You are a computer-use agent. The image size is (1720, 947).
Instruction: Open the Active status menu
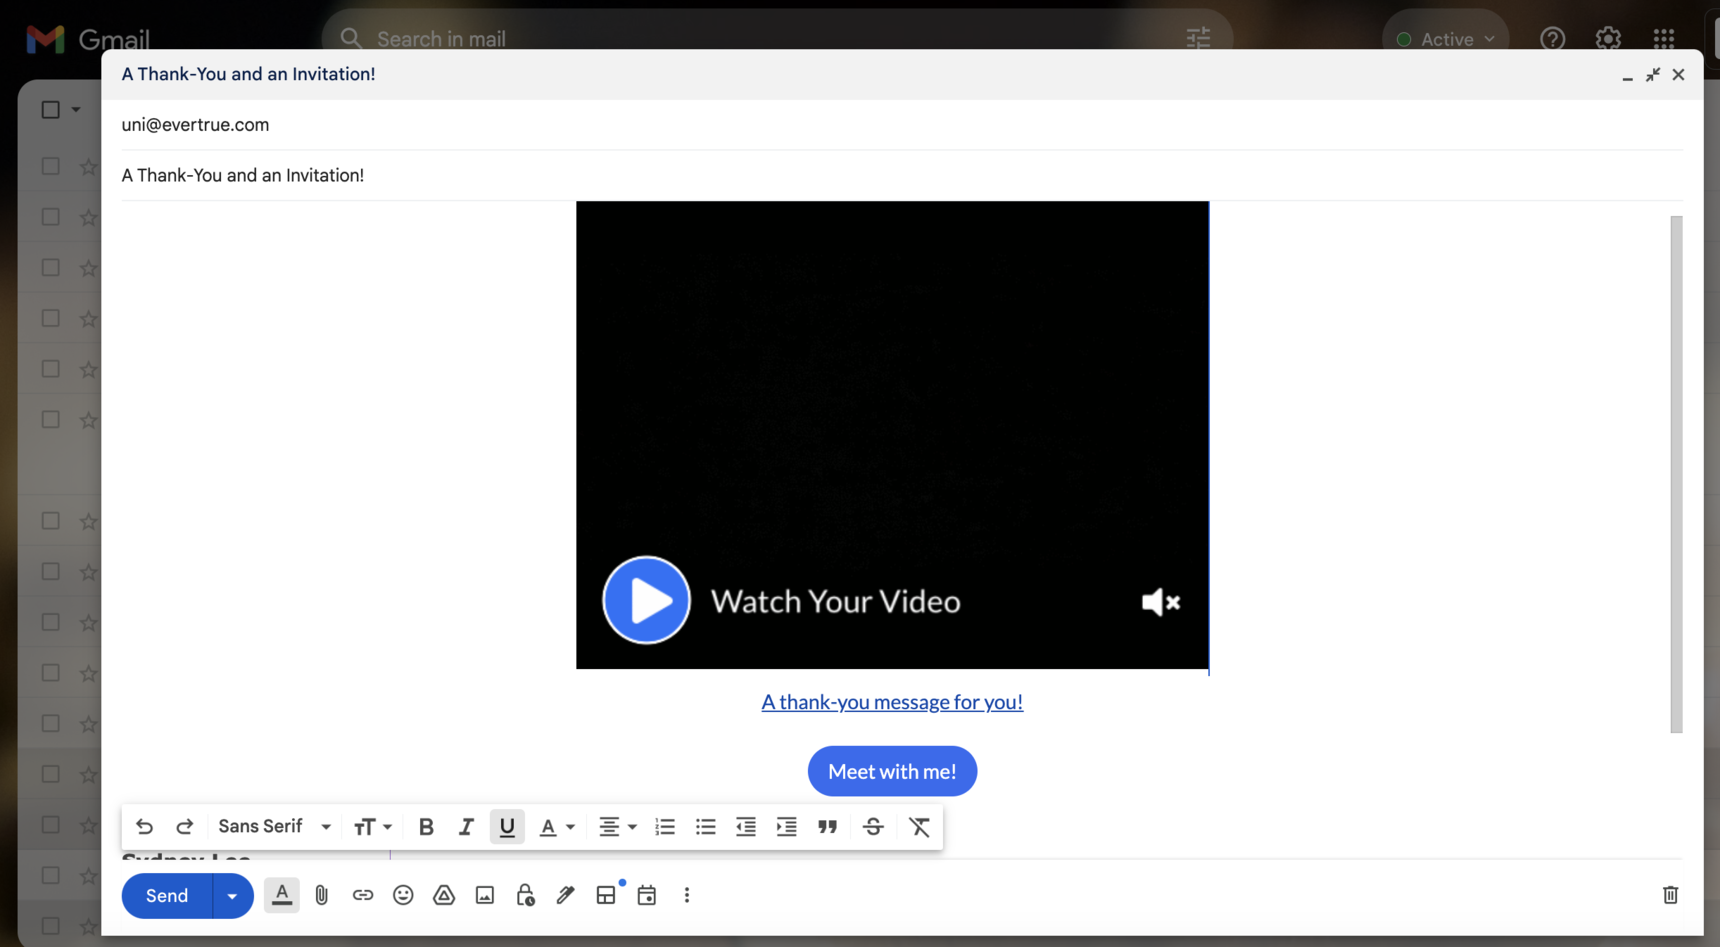[1445, 39]
